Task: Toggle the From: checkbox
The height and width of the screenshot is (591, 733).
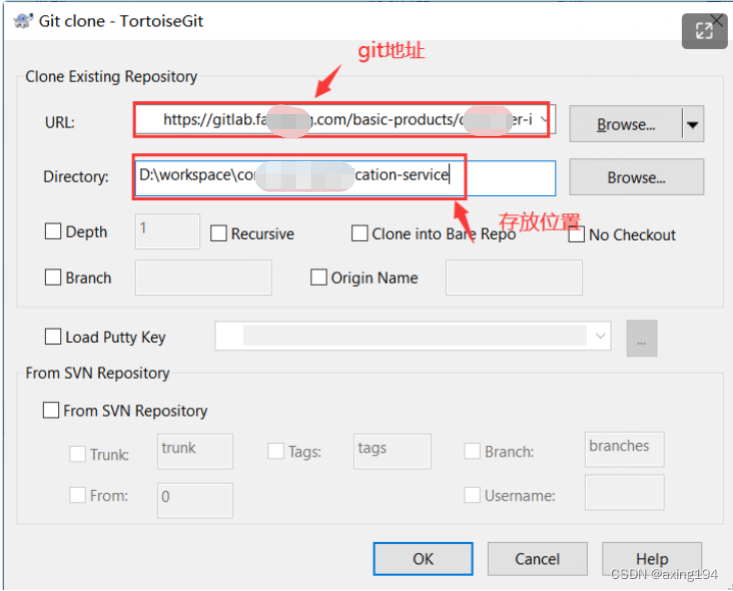Action: coord(77,495)
